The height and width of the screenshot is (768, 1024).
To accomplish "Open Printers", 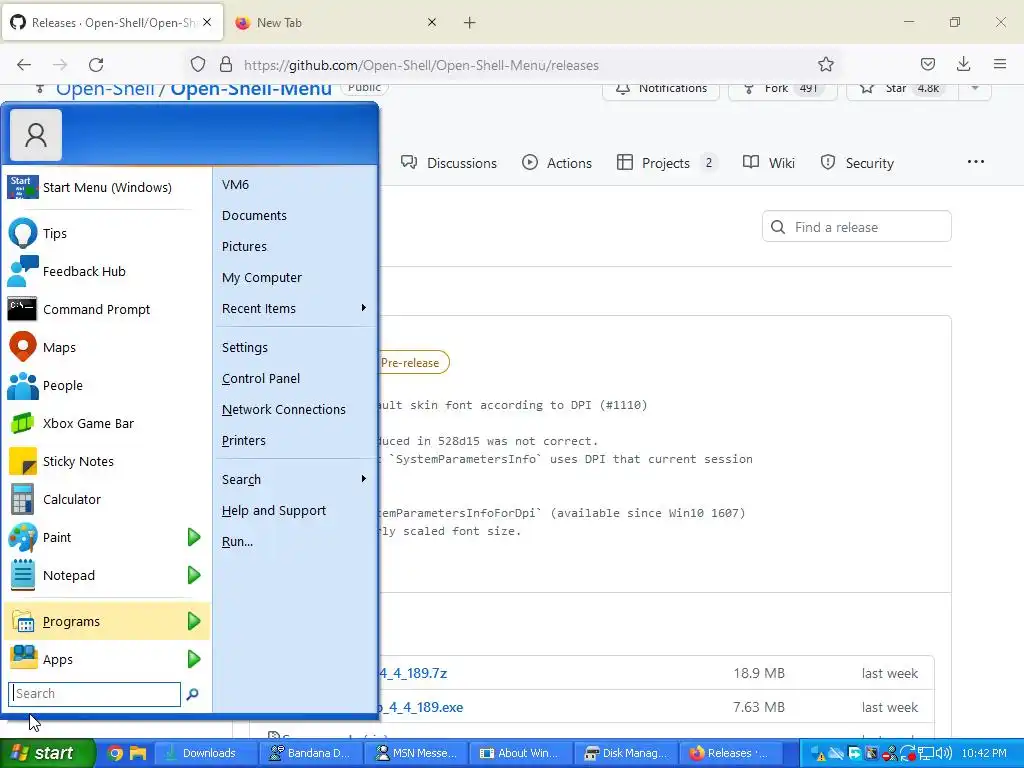I will [295, 440].
